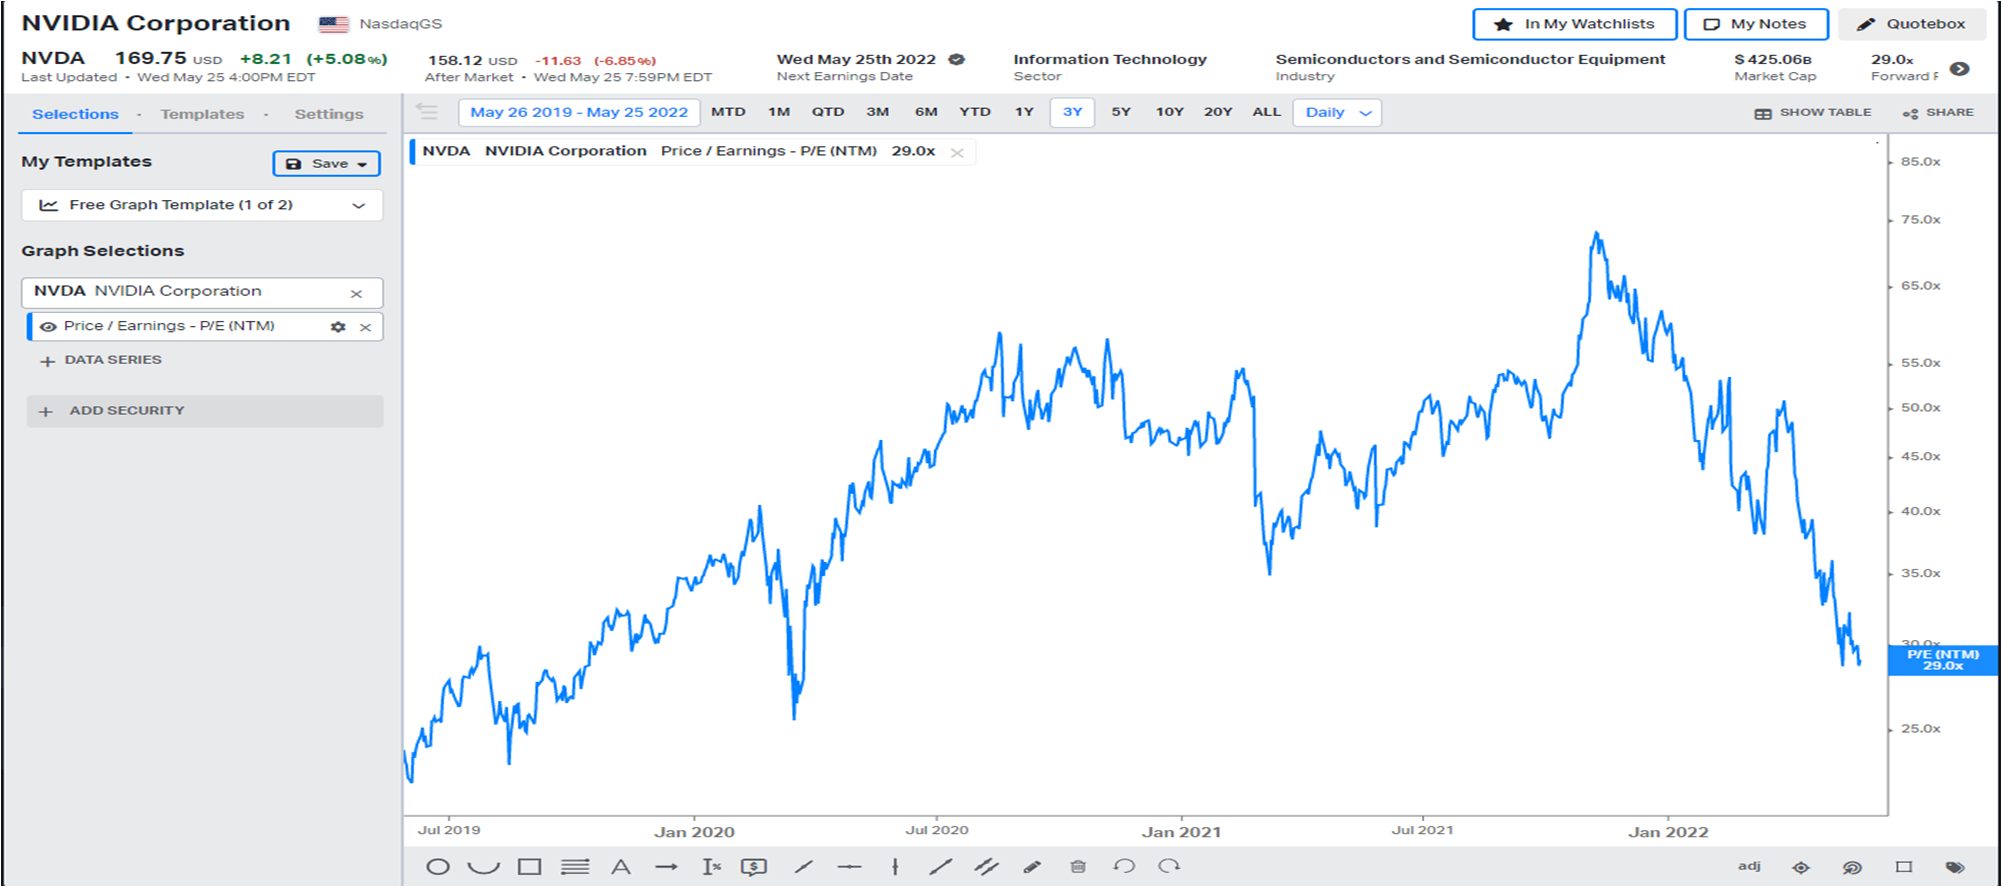Click the P/E (NTM) 29.0x axis marker

click(x=1943, y=660)
